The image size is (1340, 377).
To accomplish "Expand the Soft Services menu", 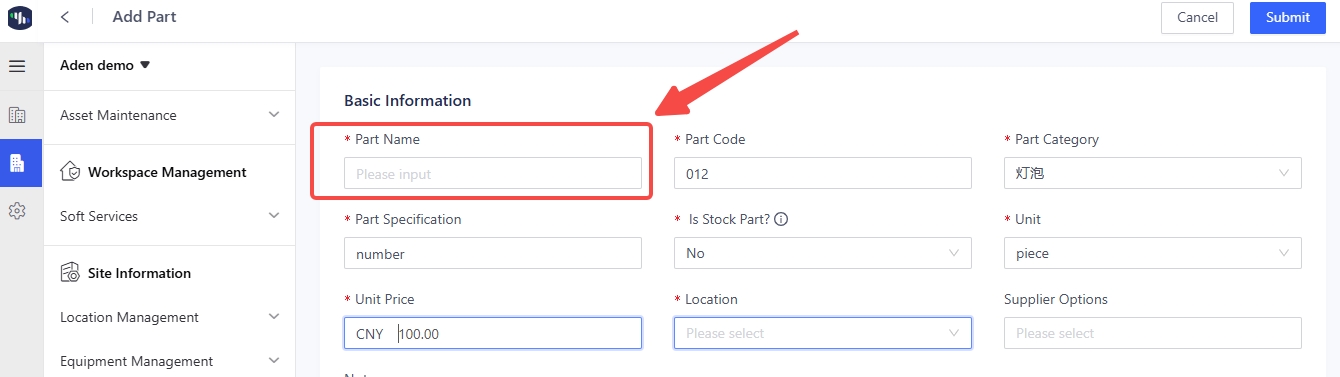I will tap(169, 216).
